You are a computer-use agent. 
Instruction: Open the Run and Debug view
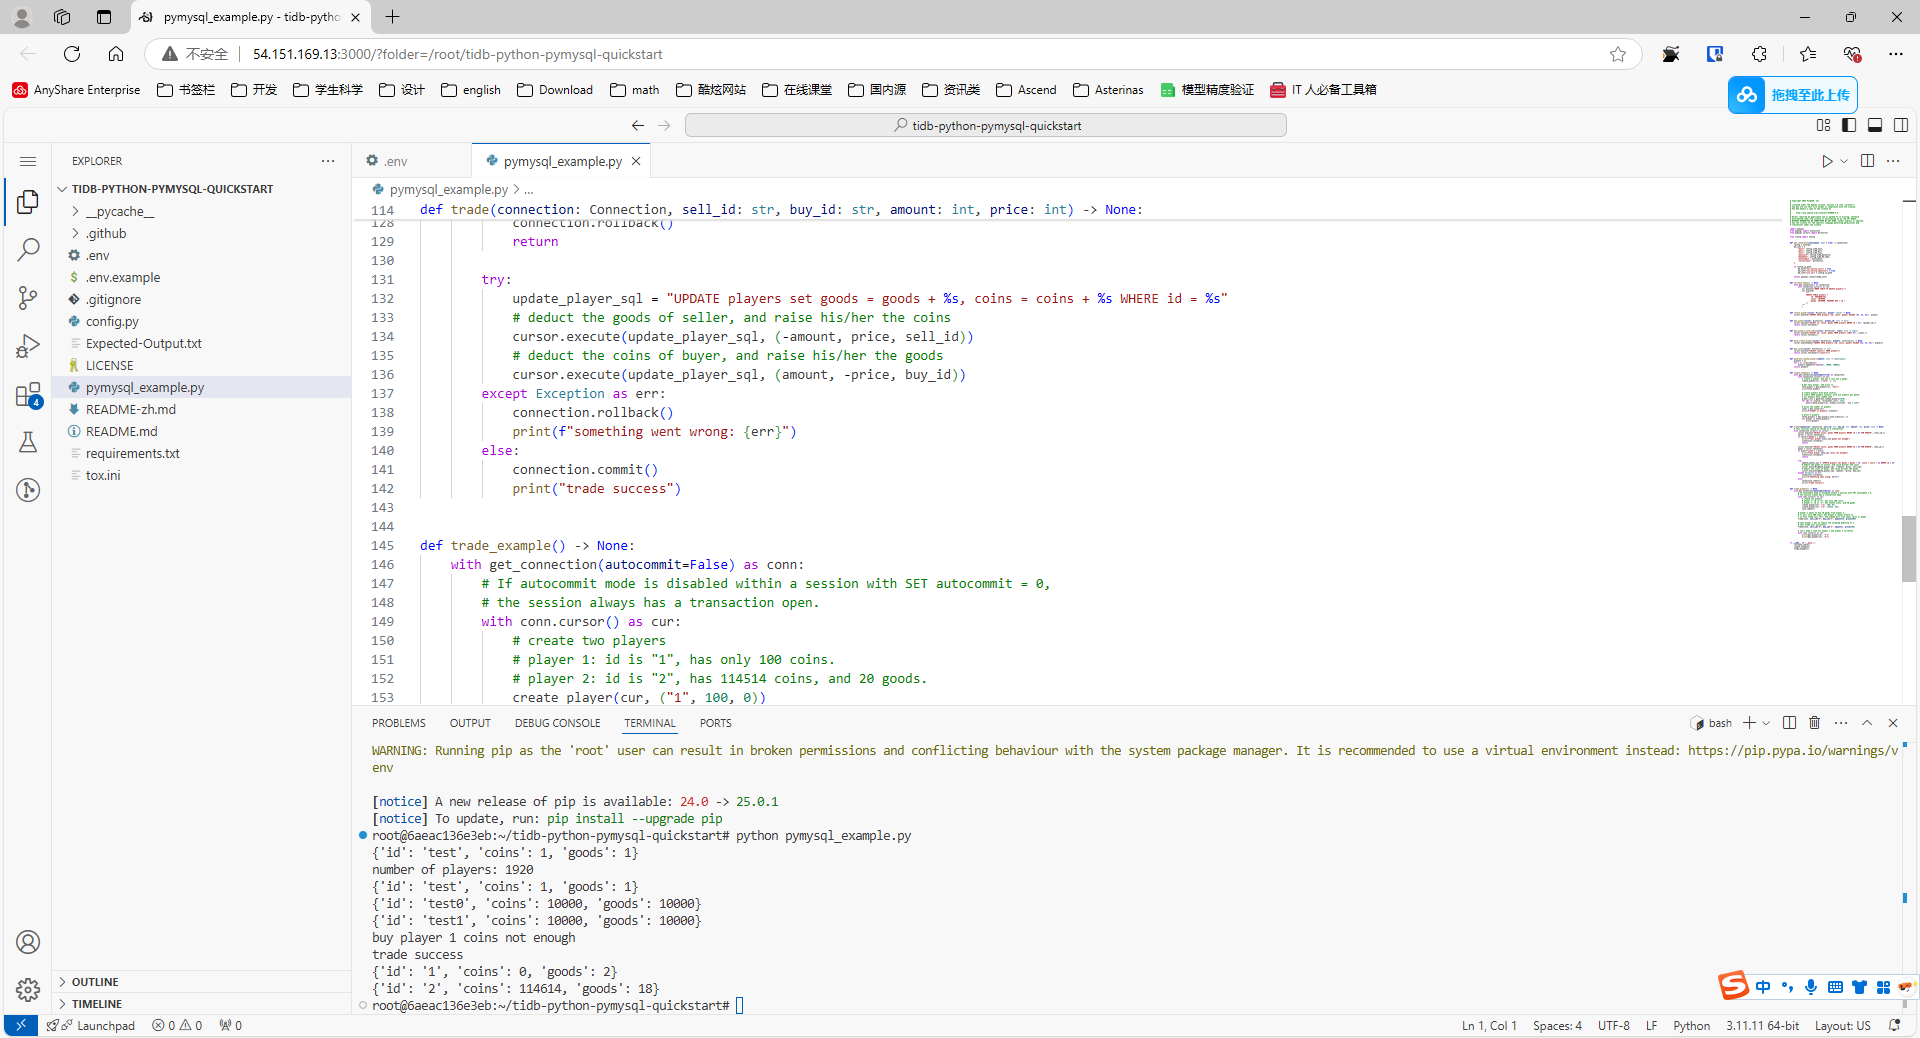[28, 346]
